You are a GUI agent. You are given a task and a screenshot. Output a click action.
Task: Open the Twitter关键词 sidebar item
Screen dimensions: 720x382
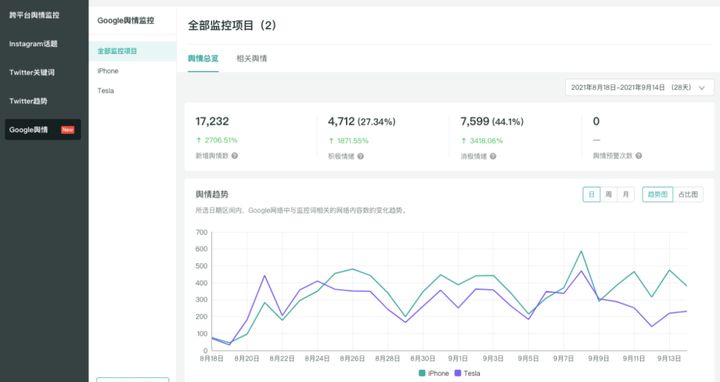point(32,73)
